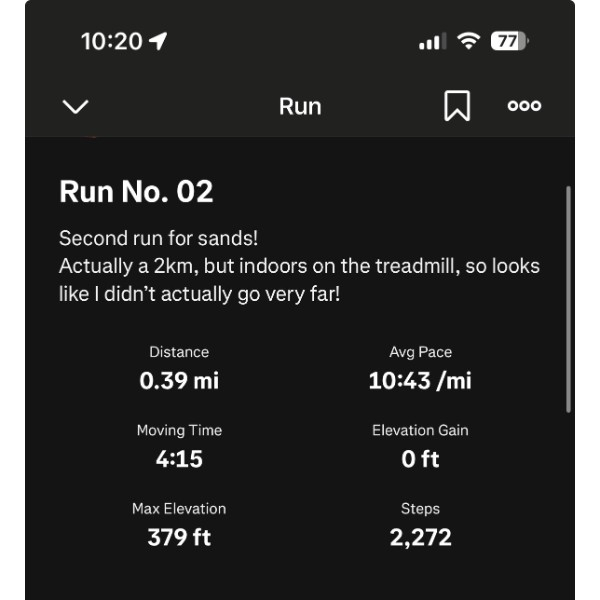Select the Run header title

click(x=300, y=106)
